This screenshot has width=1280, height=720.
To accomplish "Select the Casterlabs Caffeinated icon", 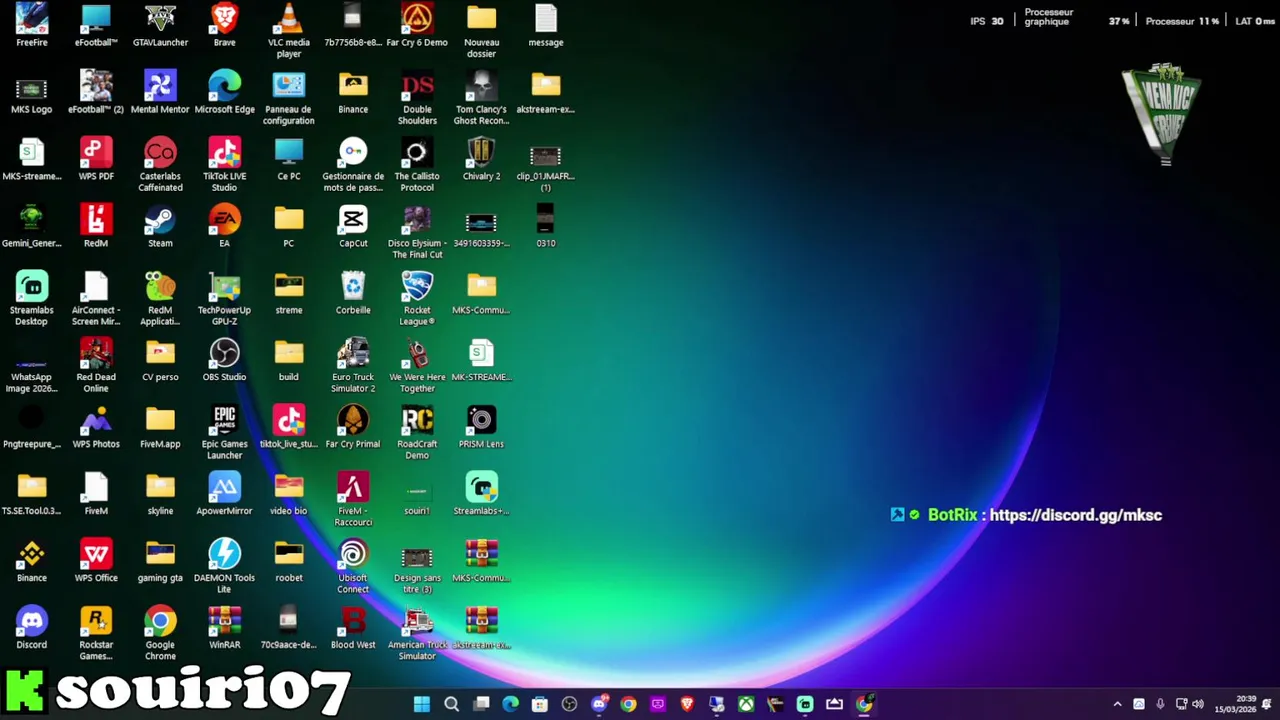I will coord(160,165).
